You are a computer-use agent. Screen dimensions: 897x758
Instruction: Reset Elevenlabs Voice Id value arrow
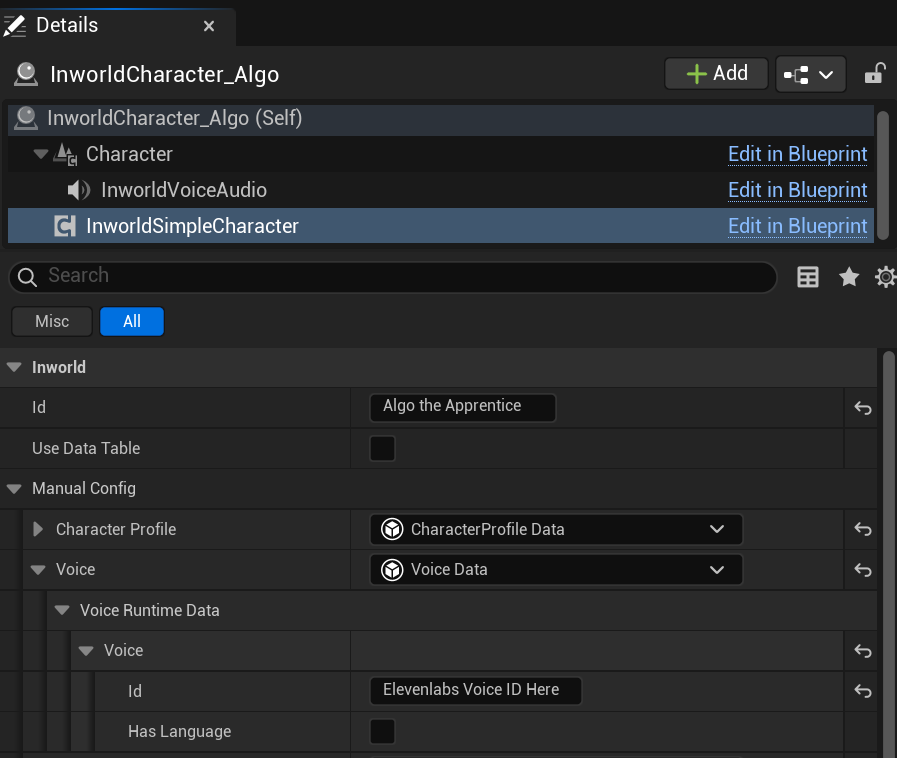point(863,691)
